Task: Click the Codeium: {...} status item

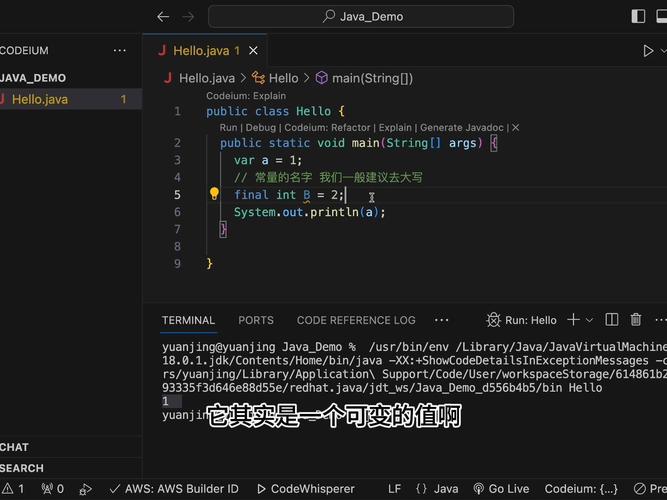Action: [581, 489]
